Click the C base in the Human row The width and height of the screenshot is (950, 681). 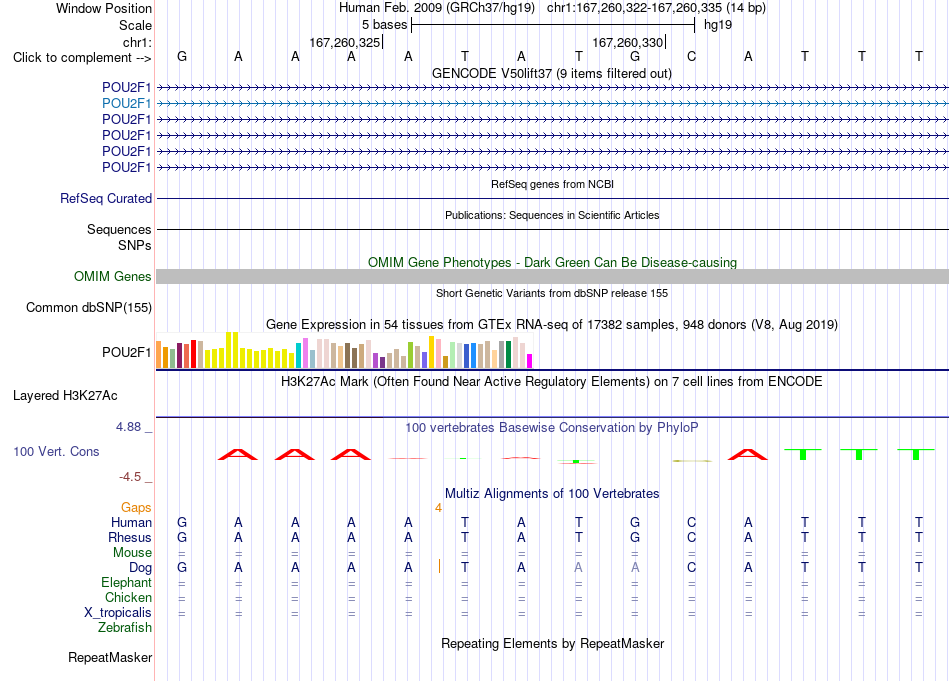(x=691, y=522)
